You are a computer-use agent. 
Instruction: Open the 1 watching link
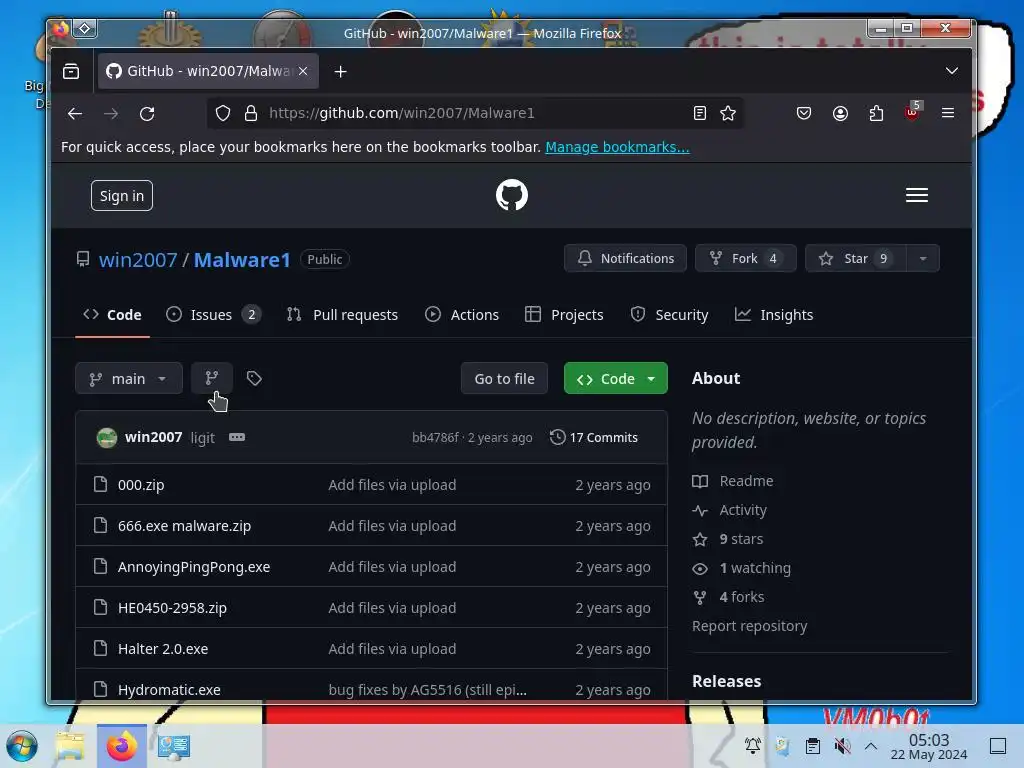741,568
